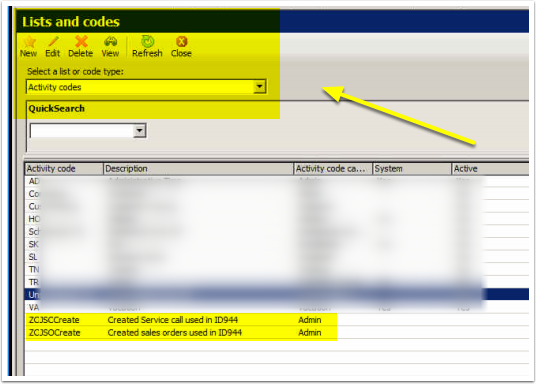This screenshot has width=536, height=384.
Task: Click the New star icon
Action: click(29, 42)
